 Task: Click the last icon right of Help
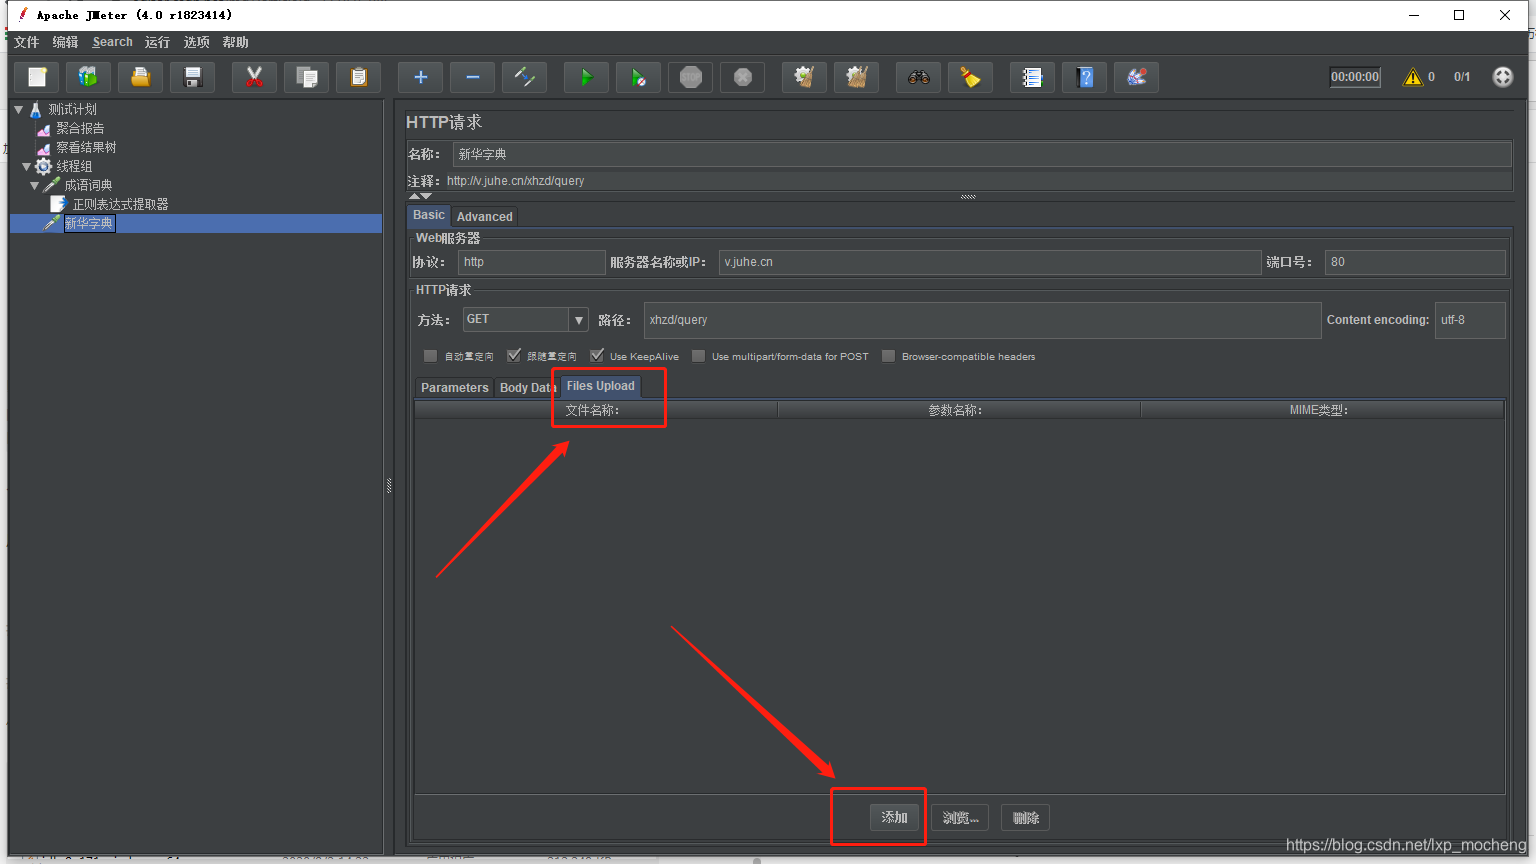click(1137, 77)
